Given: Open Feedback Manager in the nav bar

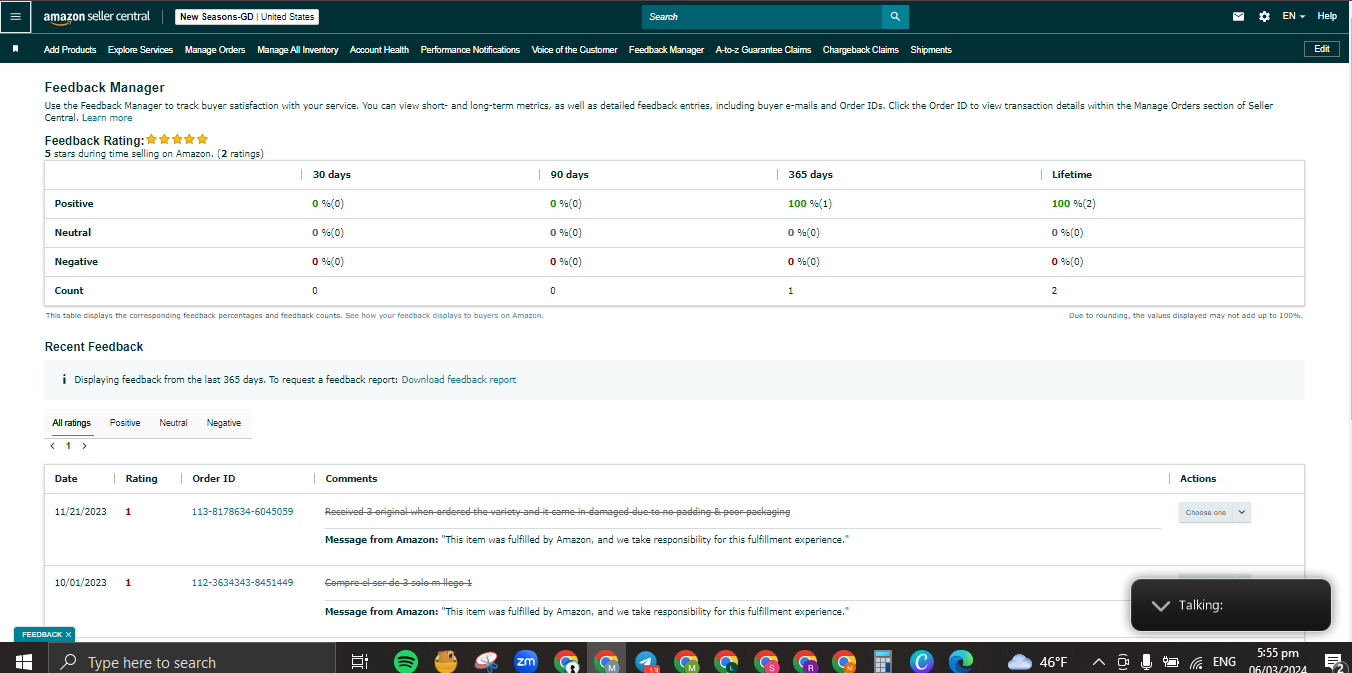Looking at the screenshot, I should pyautogui.click(x=666, y=49).
